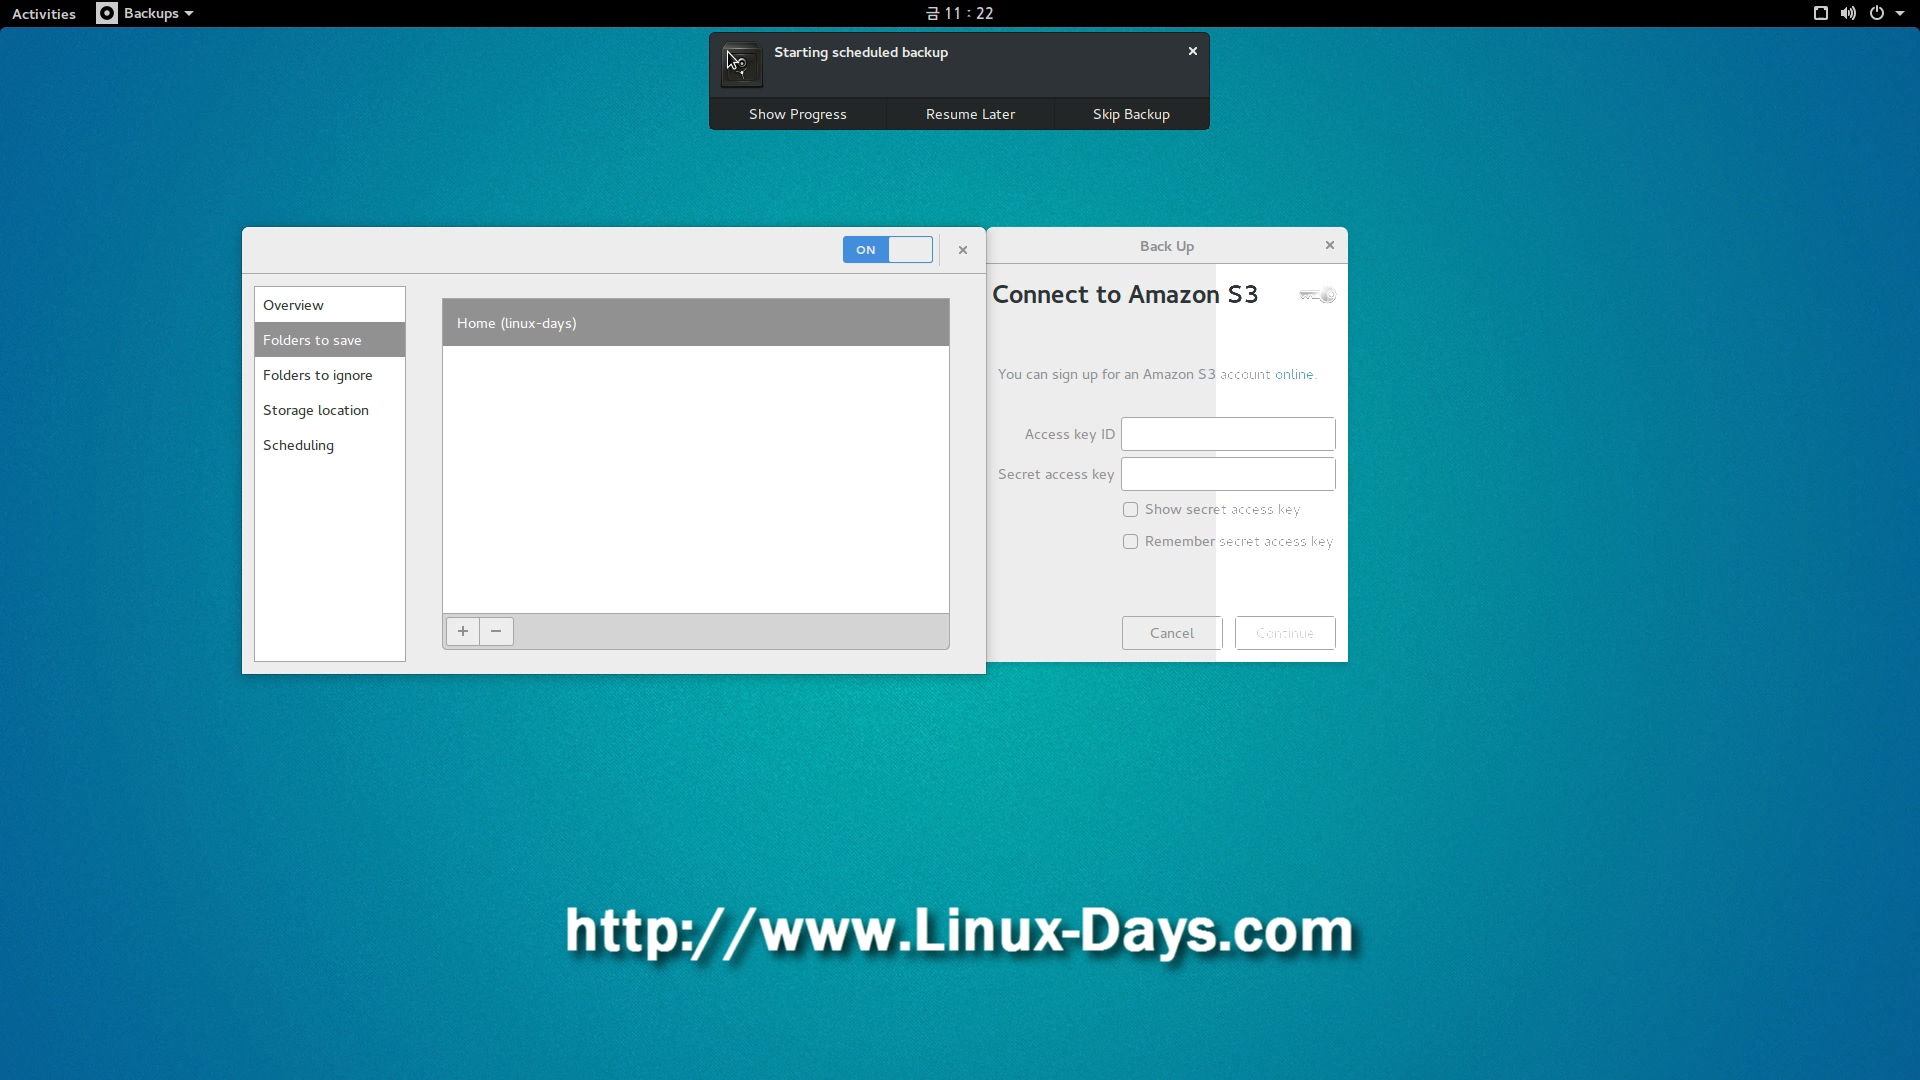Select Skip Backup in notification
The image size is (1920, 1080).
[1131, 114]
